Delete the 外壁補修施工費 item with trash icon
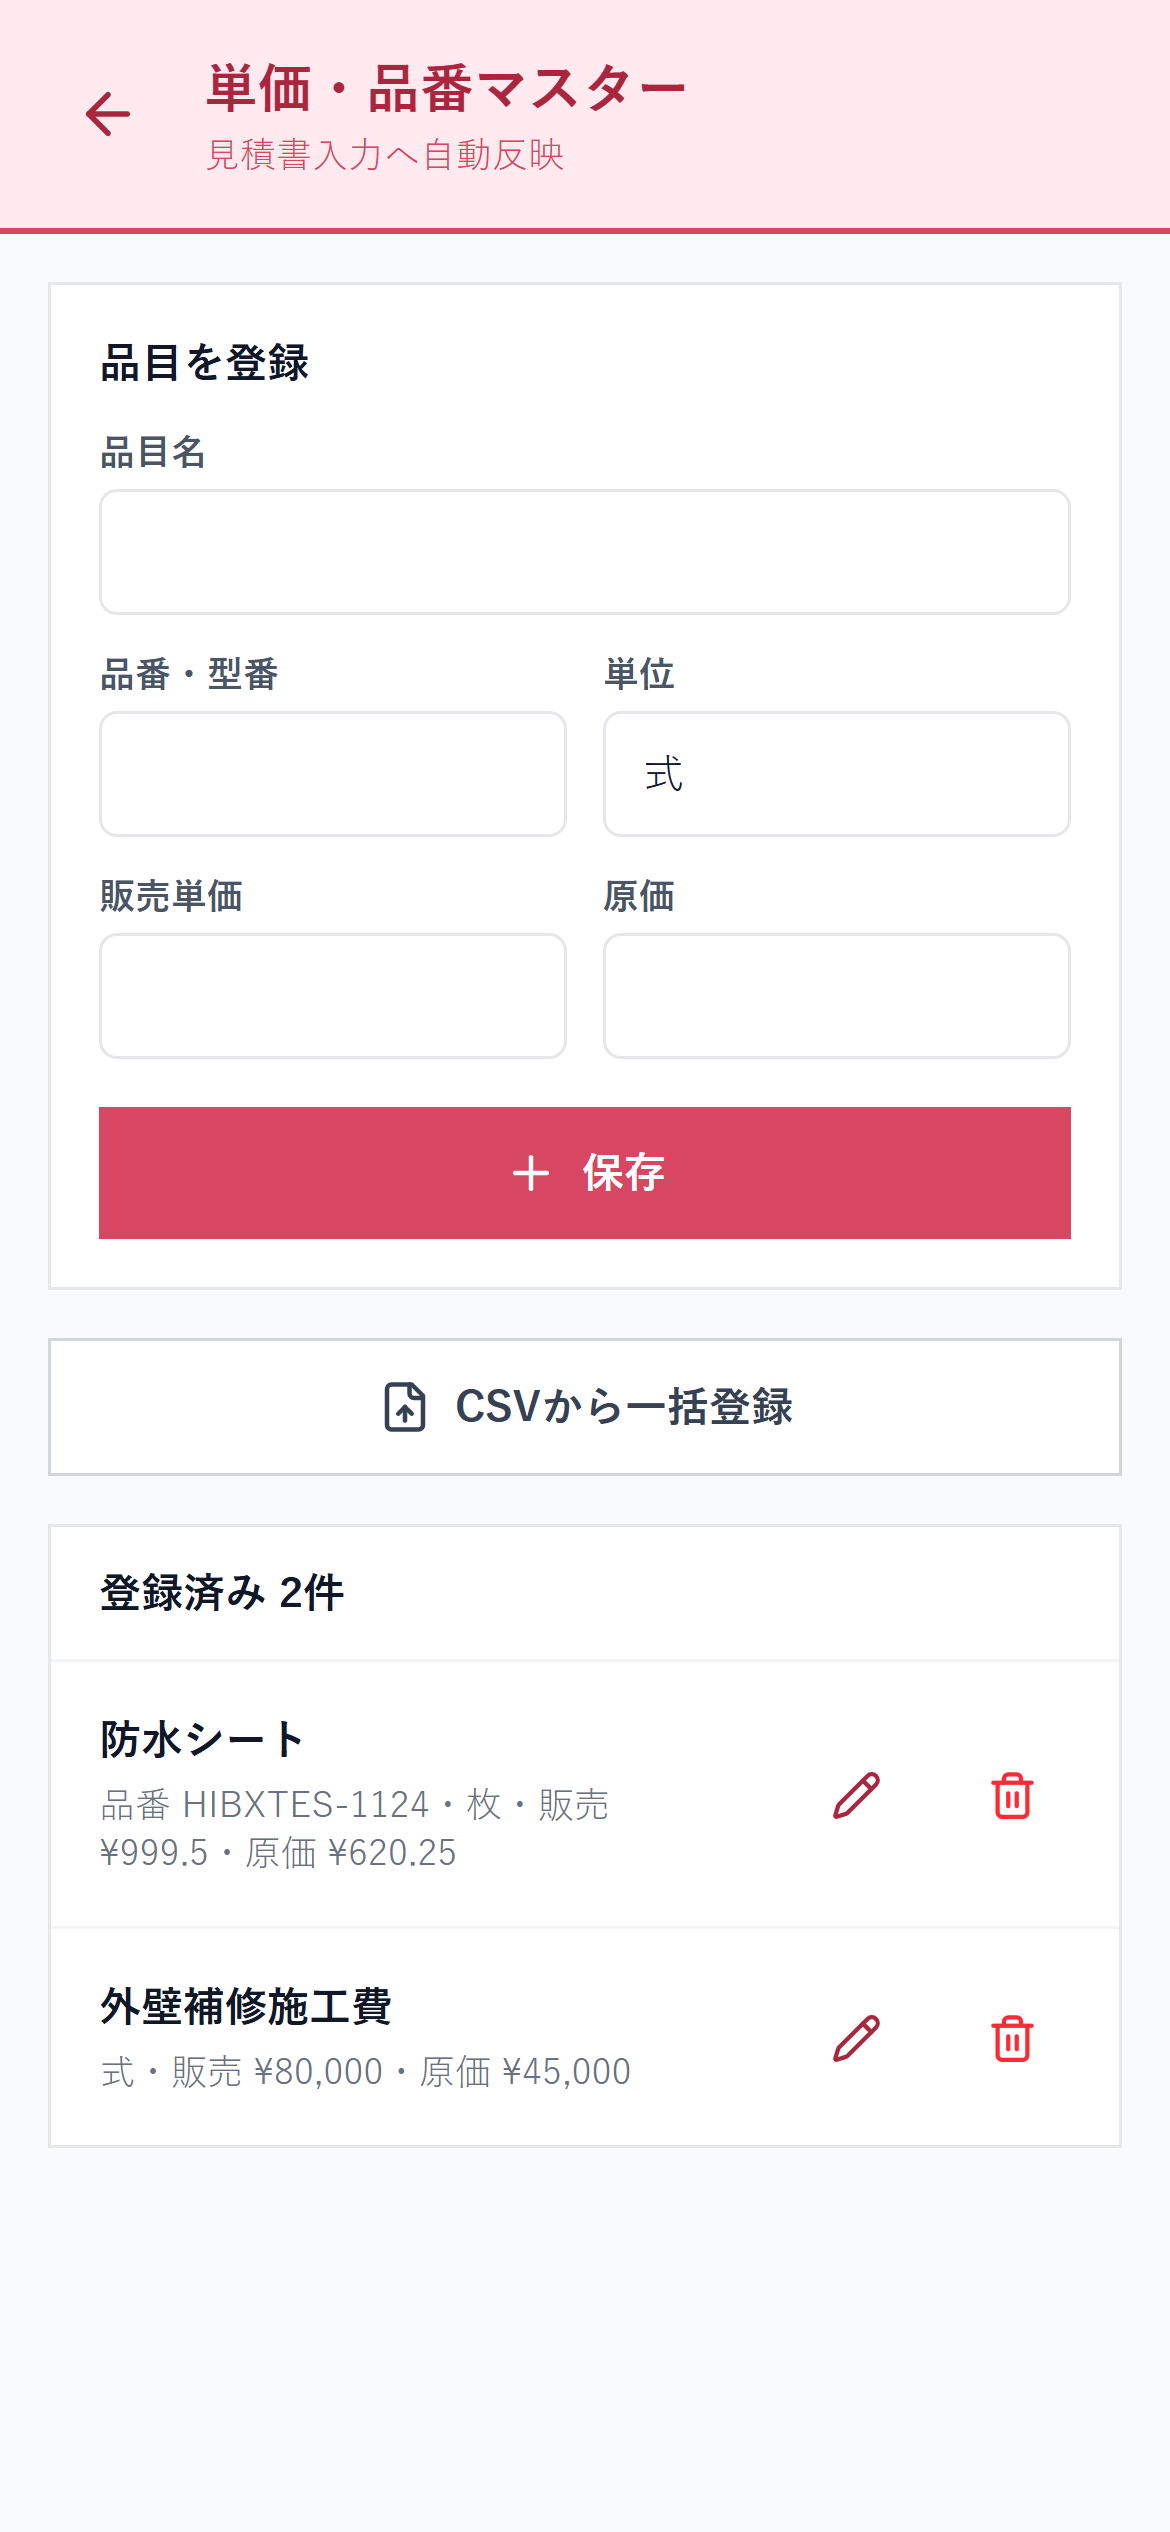Image resolution: width=1170 pixels, height=2532 pixels. click(1012, 2038)
